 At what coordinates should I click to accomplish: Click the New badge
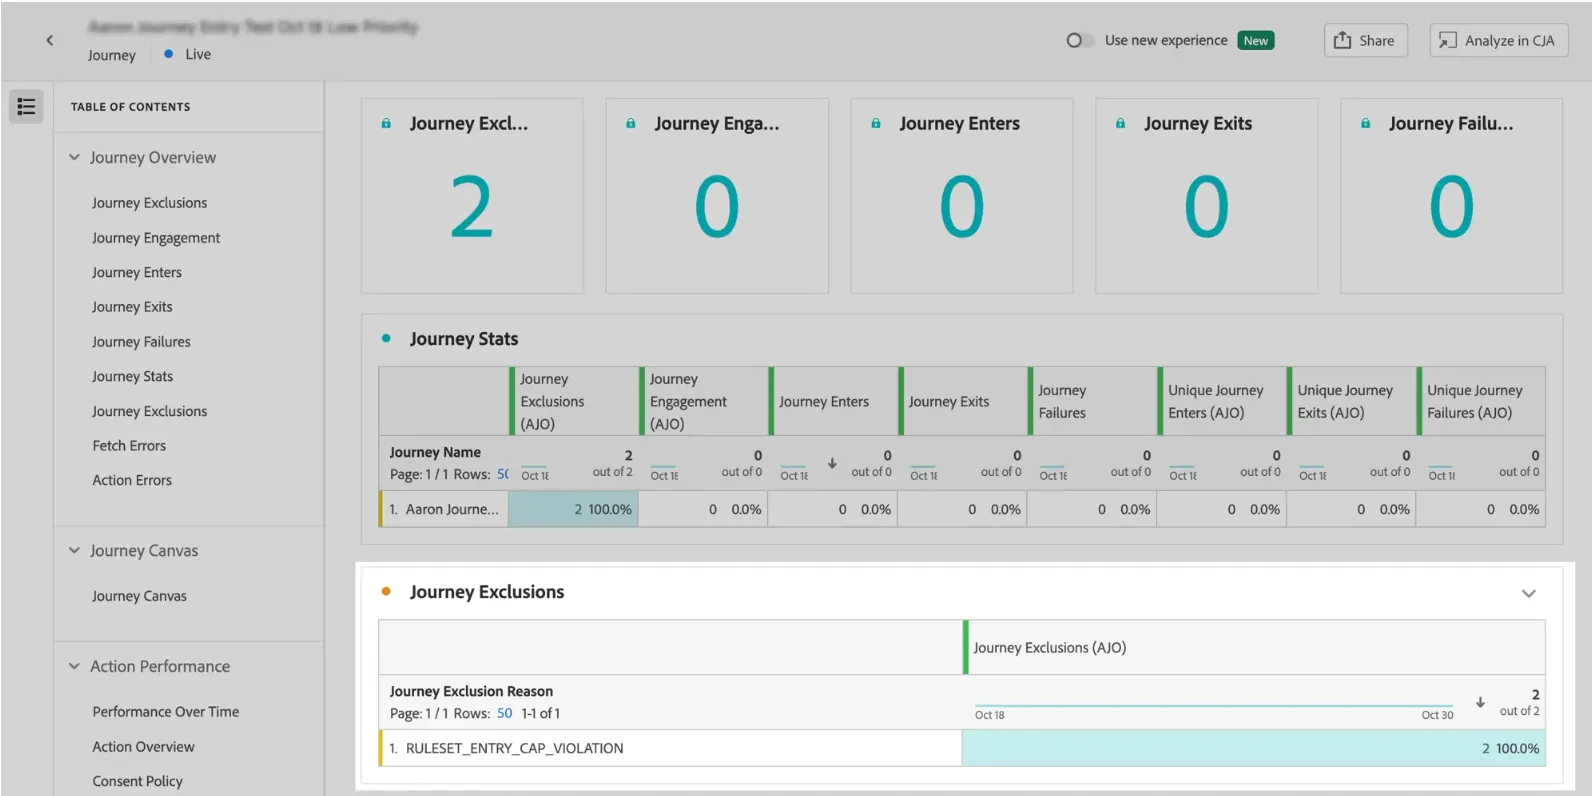point(1256,40)
